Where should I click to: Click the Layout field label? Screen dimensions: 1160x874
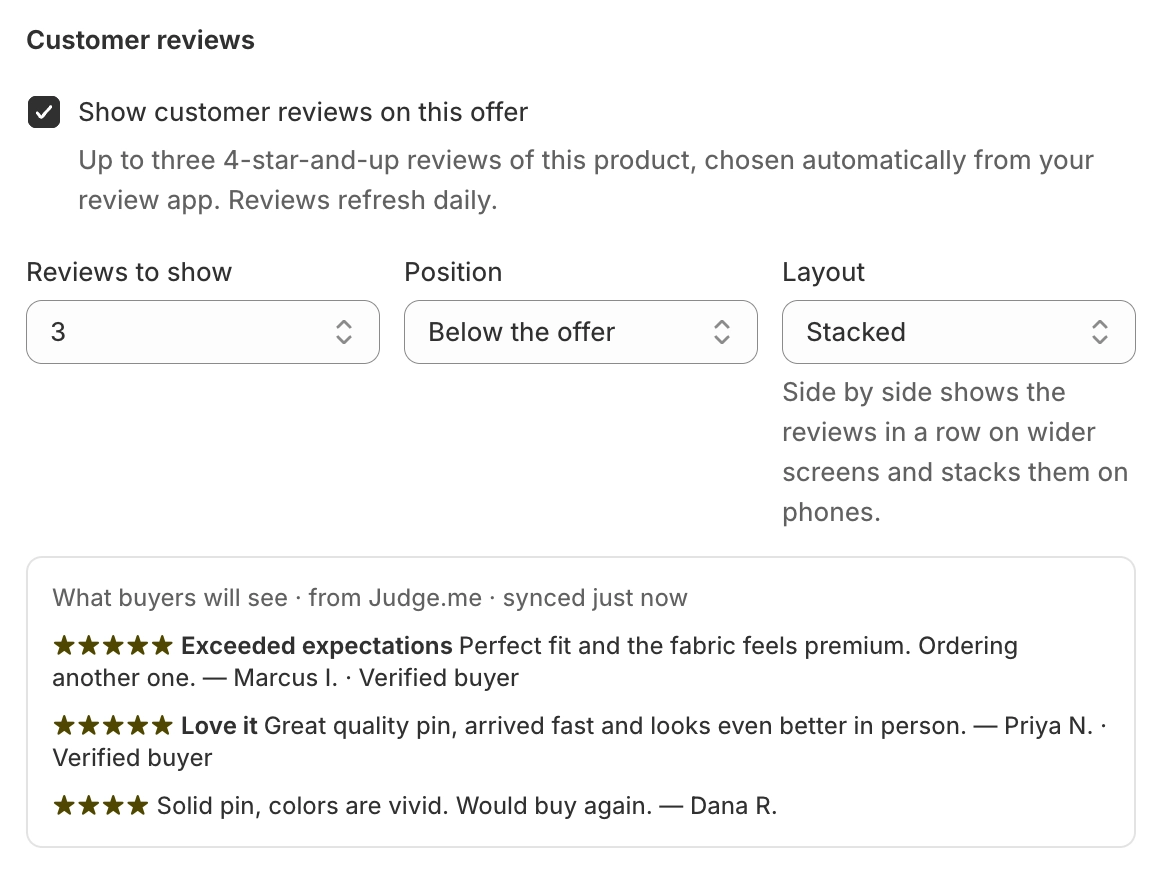click(x=823, y=272)
